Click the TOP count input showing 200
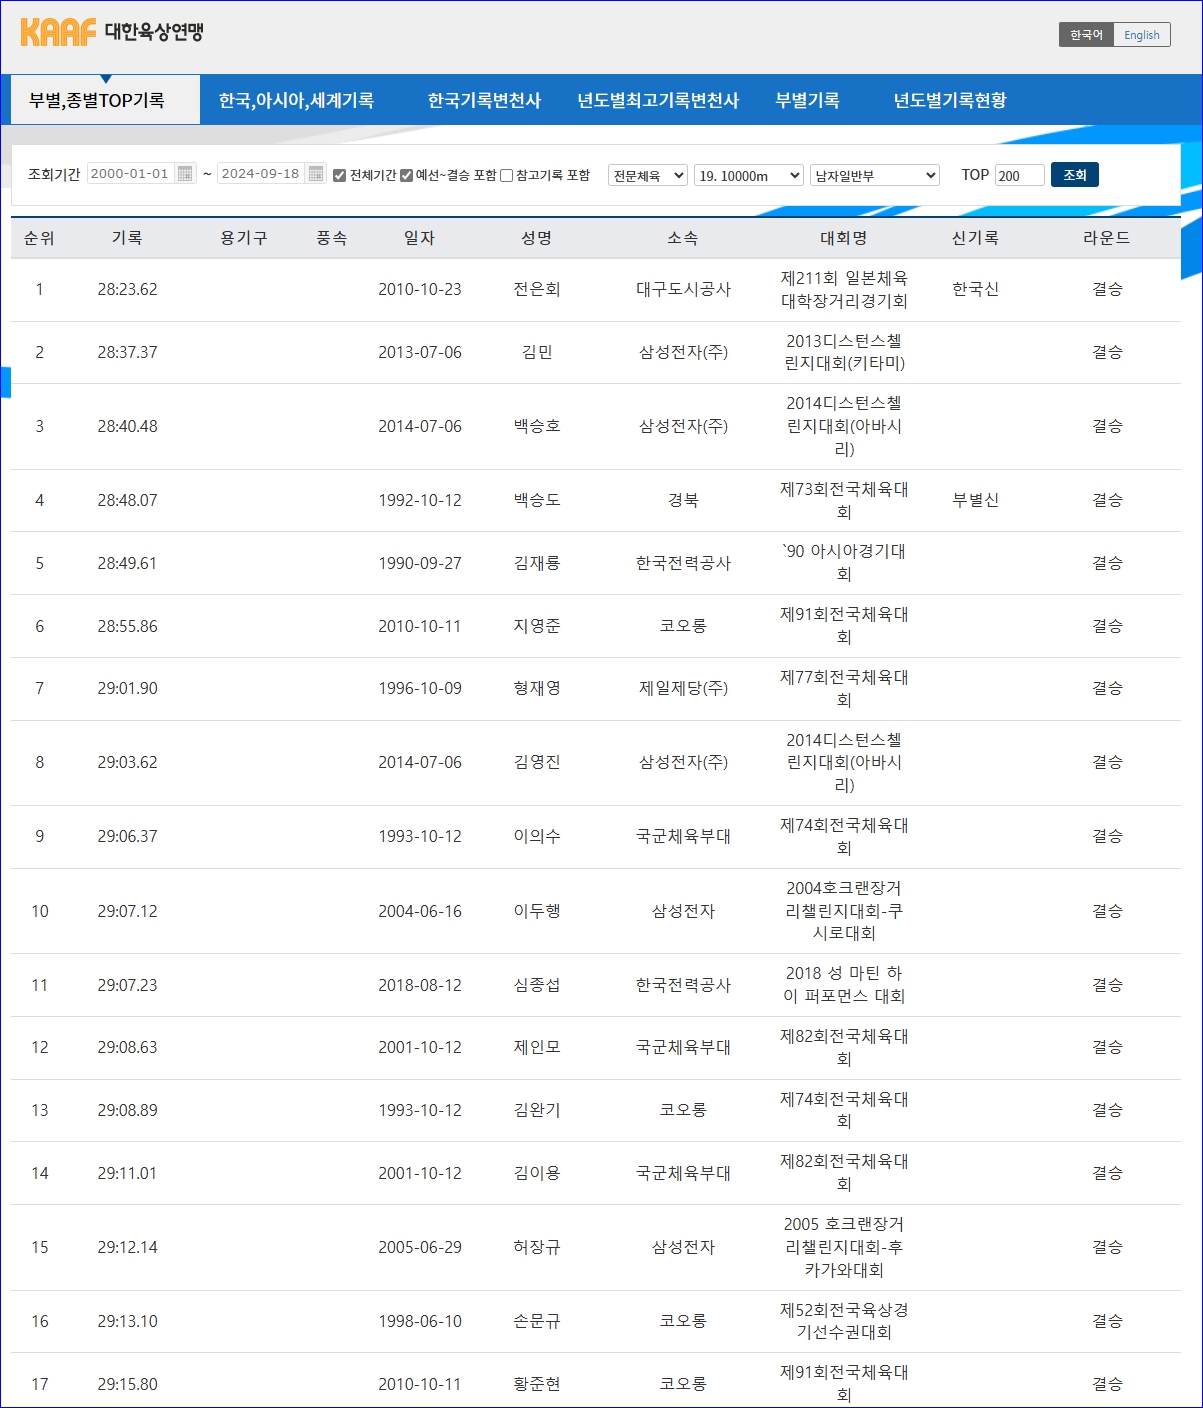Screen dimensions: 1203x1408 tap(1019, 175)
